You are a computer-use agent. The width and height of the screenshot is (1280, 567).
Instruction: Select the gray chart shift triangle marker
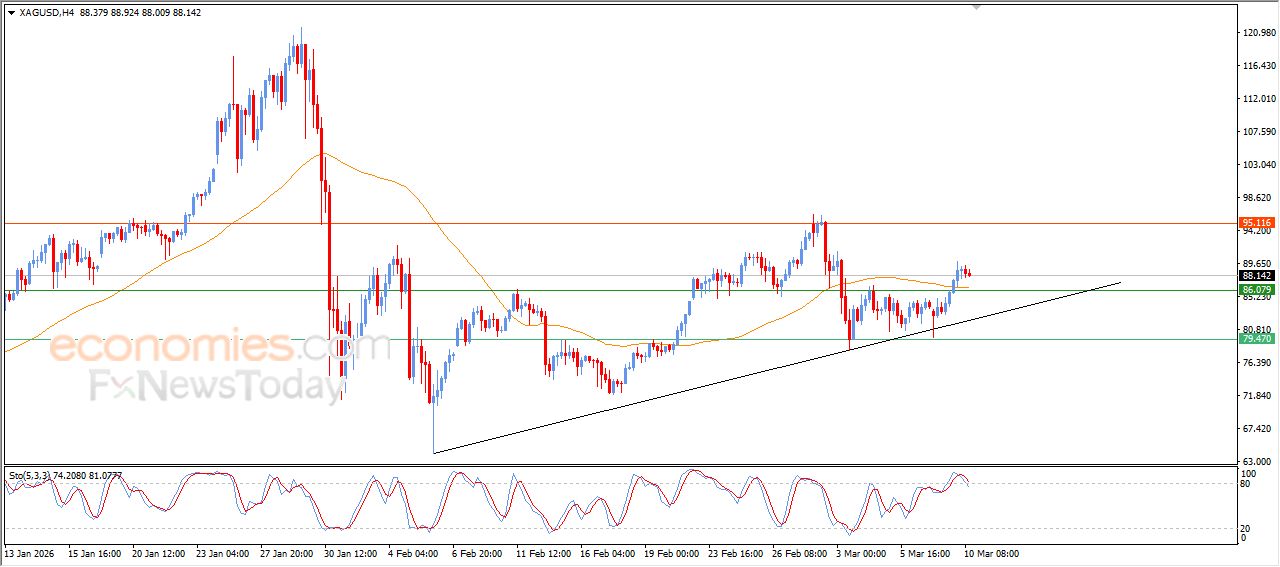coord(977,7)
